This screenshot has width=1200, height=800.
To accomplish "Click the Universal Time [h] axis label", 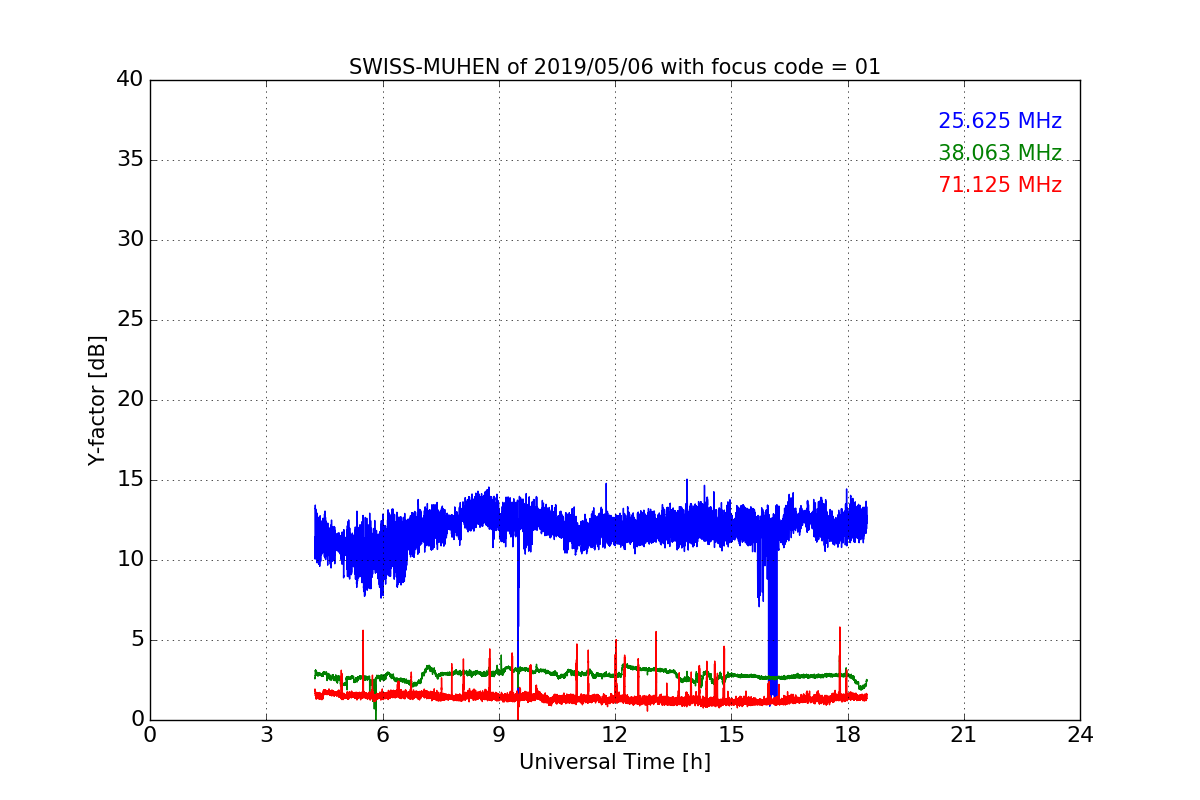I will (x=614, y=762).
